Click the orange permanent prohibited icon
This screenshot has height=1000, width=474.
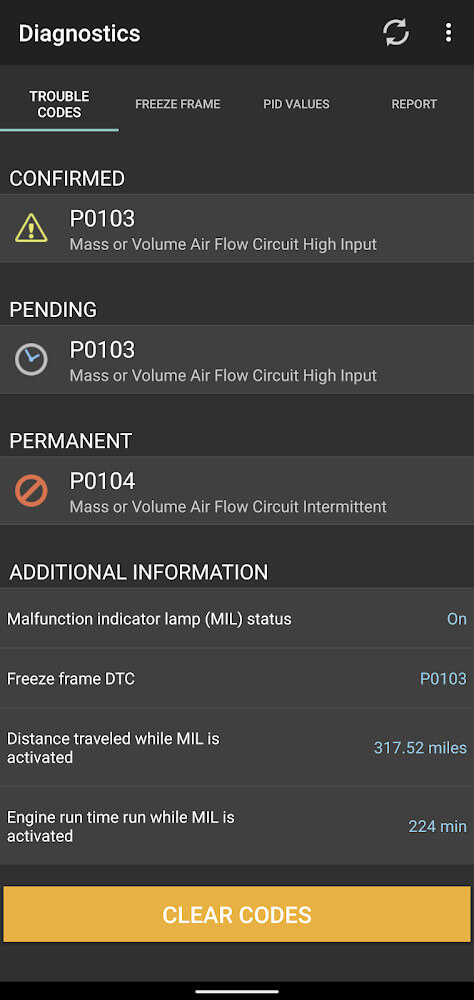31,490
